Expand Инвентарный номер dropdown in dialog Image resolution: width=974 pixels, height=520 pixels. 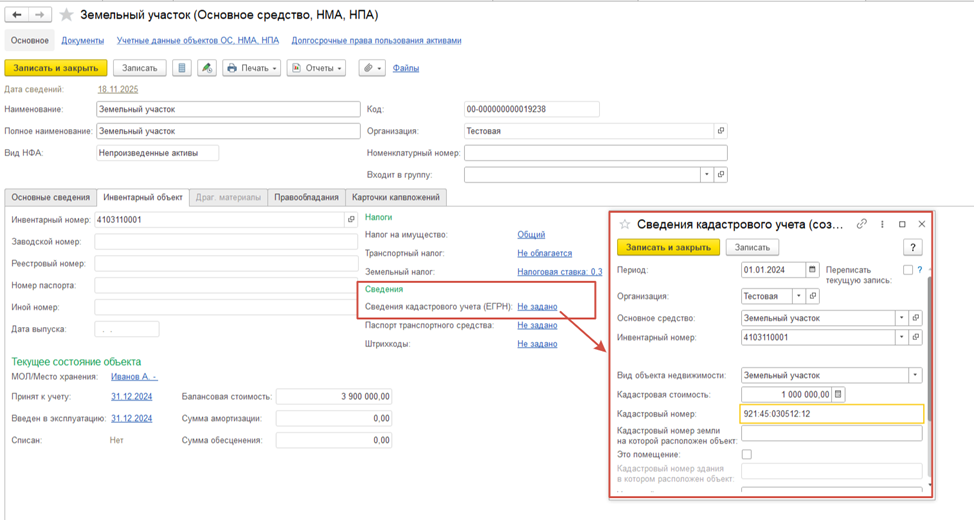tap(902, 337)
